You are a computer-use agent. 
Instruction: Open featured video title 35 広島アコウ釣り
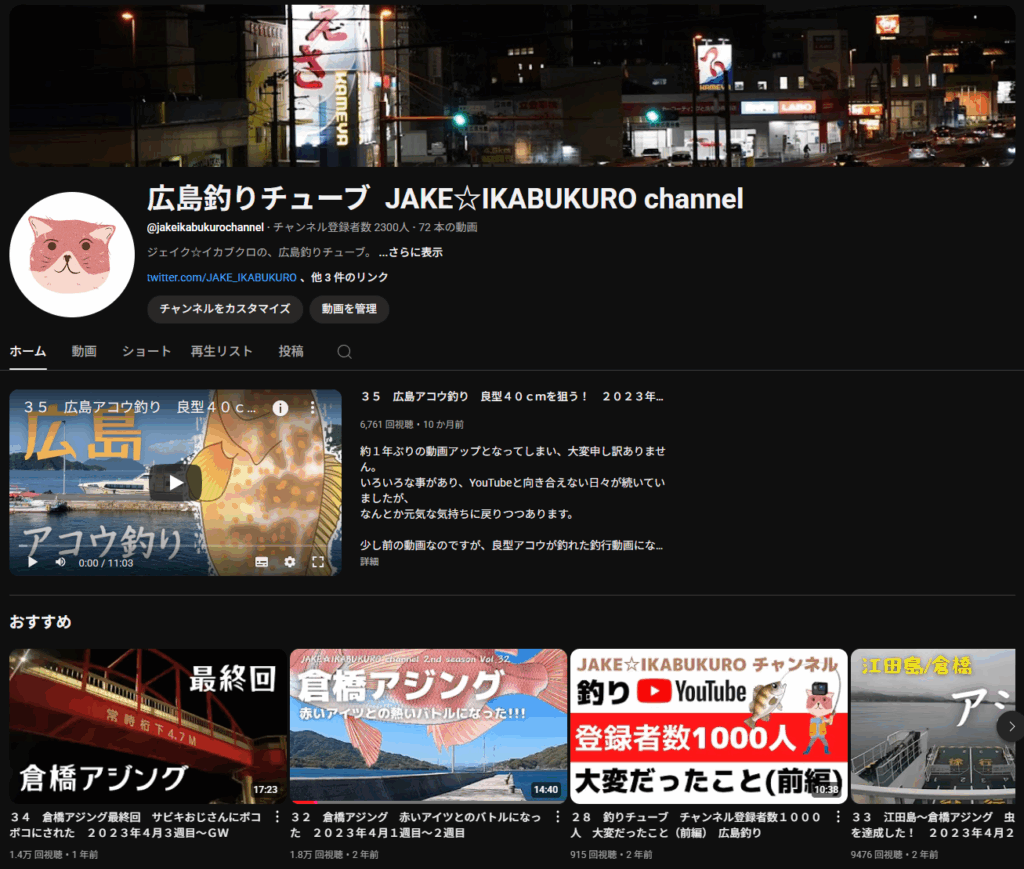[x=512, y=396]
